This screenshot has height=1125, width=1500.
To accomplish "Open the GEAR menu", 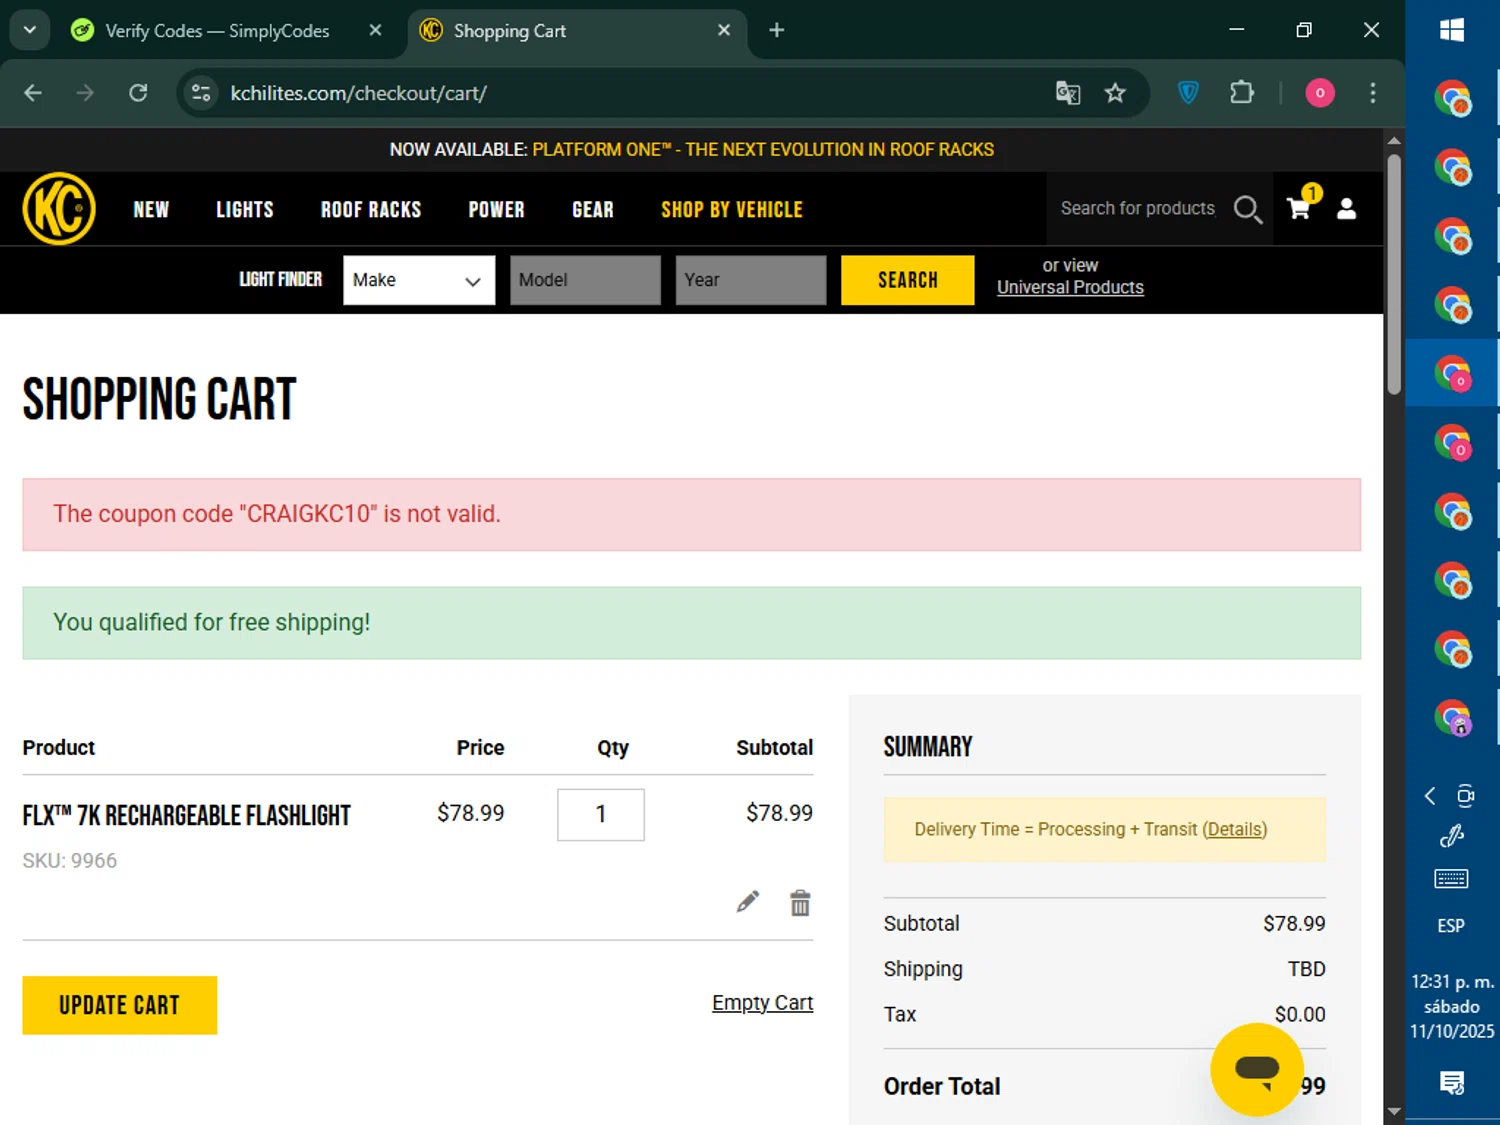I will [593, 209].
